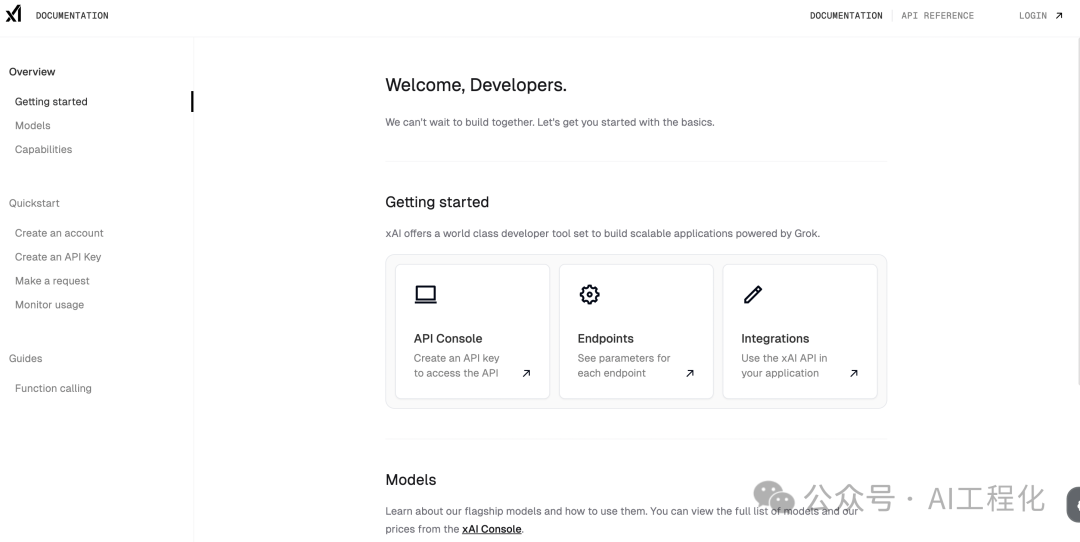Click the arrow icon in Endpoints card
The image size is (1080, 542).
tap(690, 373)
